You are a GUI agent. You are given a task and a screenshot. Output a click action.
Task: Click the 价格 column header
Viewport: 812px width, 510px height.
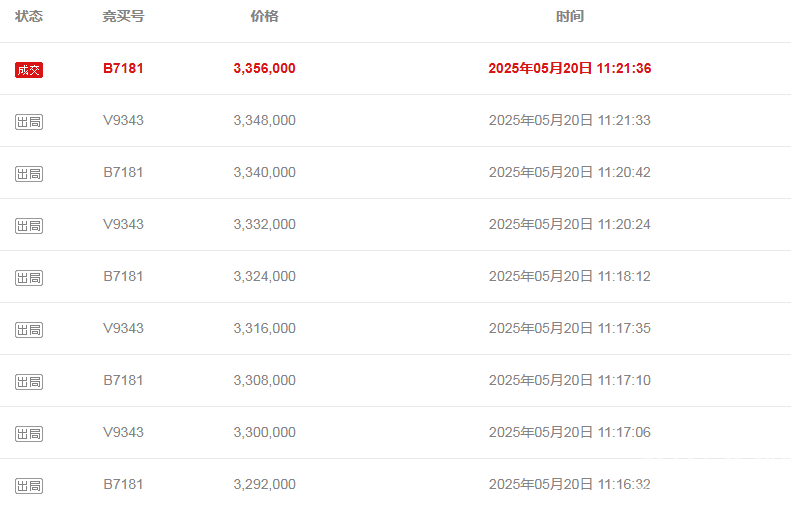265,17
